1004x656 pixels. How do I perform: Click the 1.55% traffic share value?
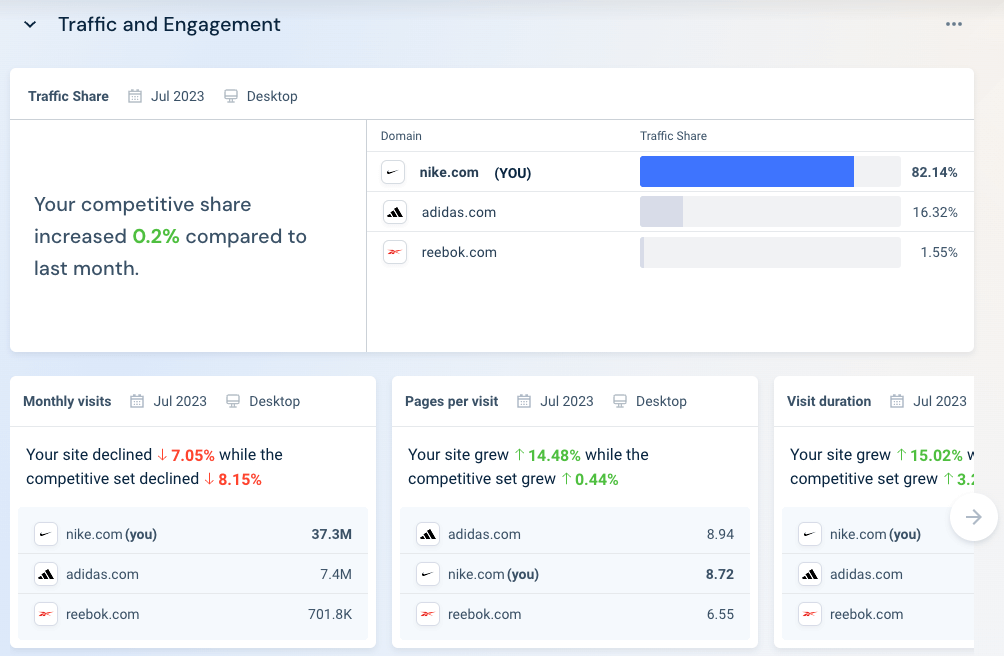point(939,252)
